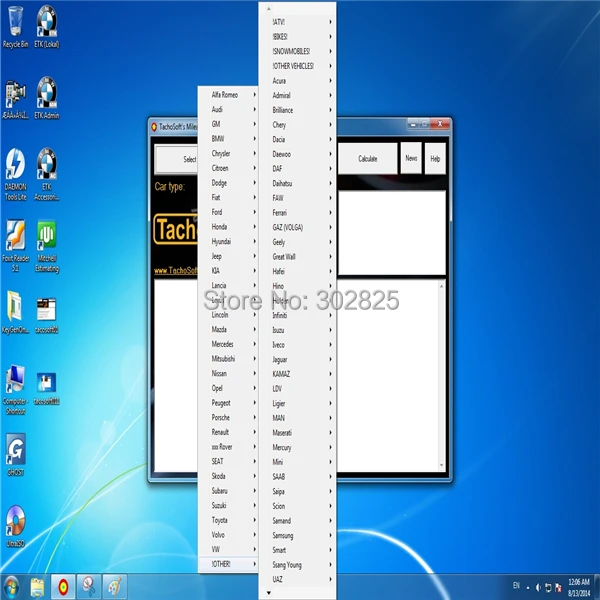Open the UltraISO desktop icon

[16, 526]
